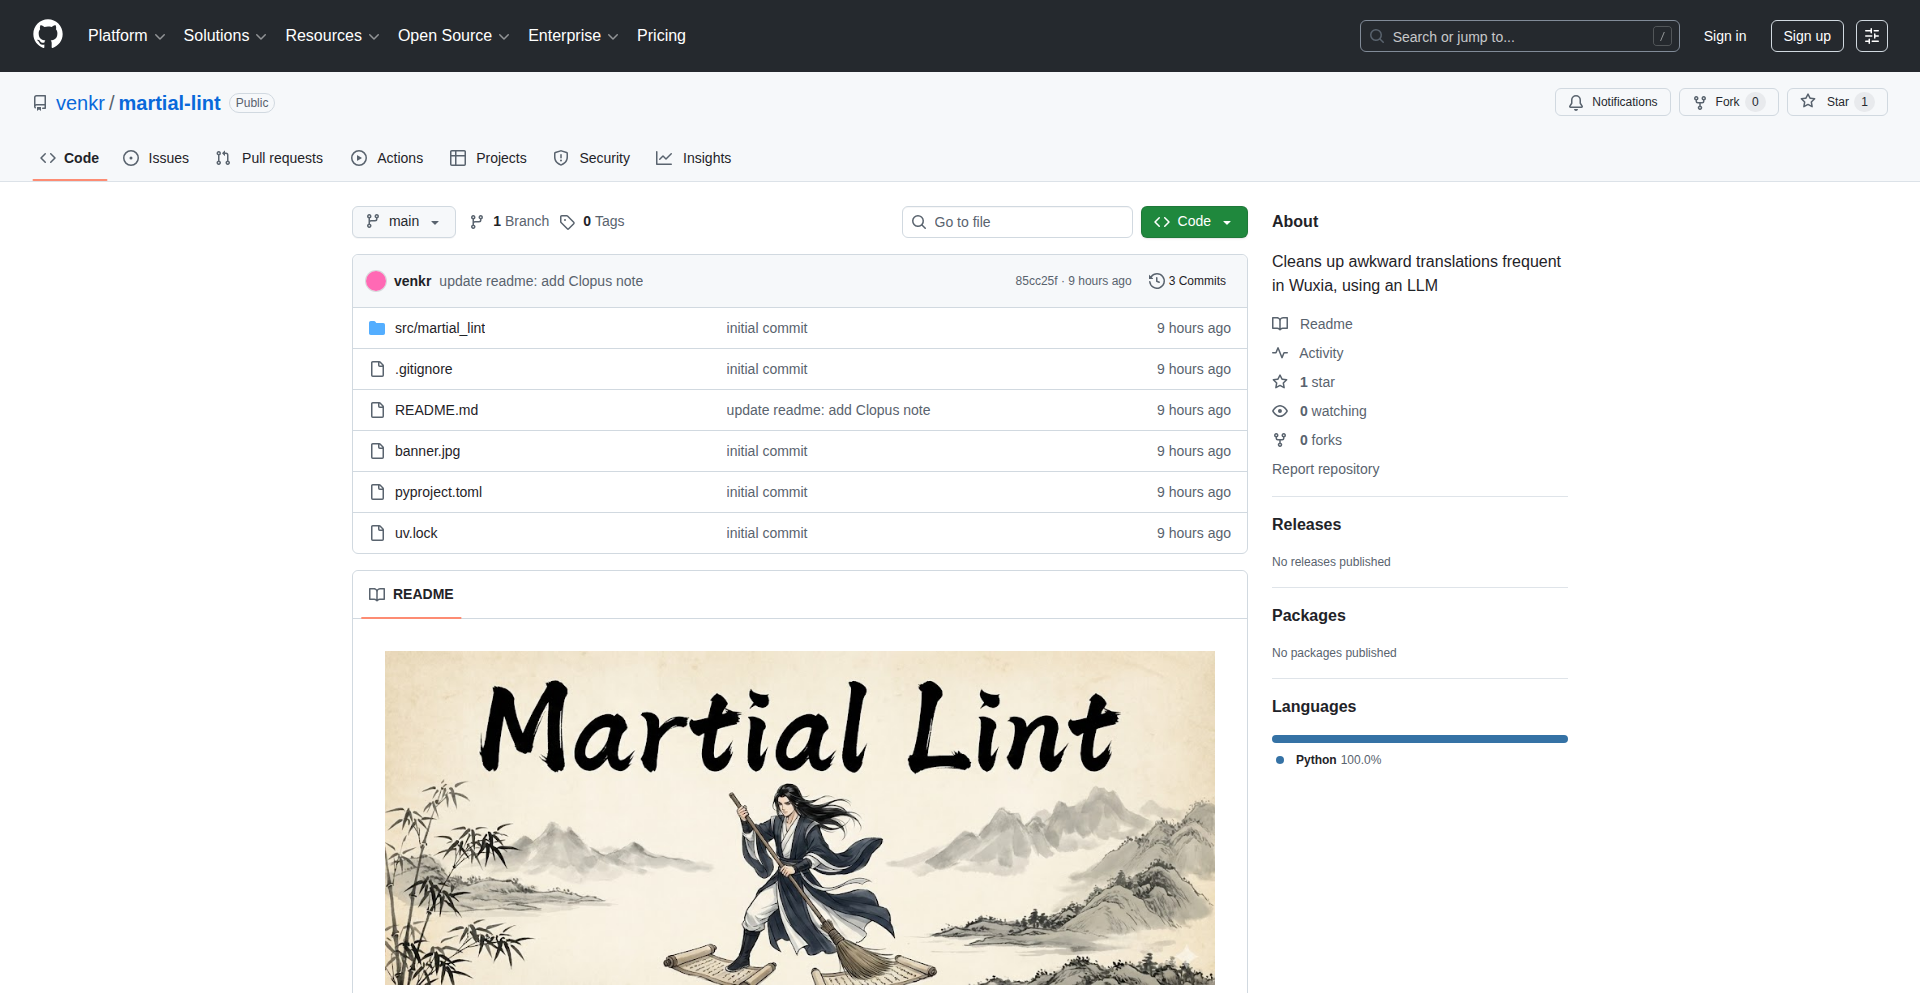This screenshot has height=993, width=1920.
Task: Click venkr's pink avatar icon
Action: [376, 281]
